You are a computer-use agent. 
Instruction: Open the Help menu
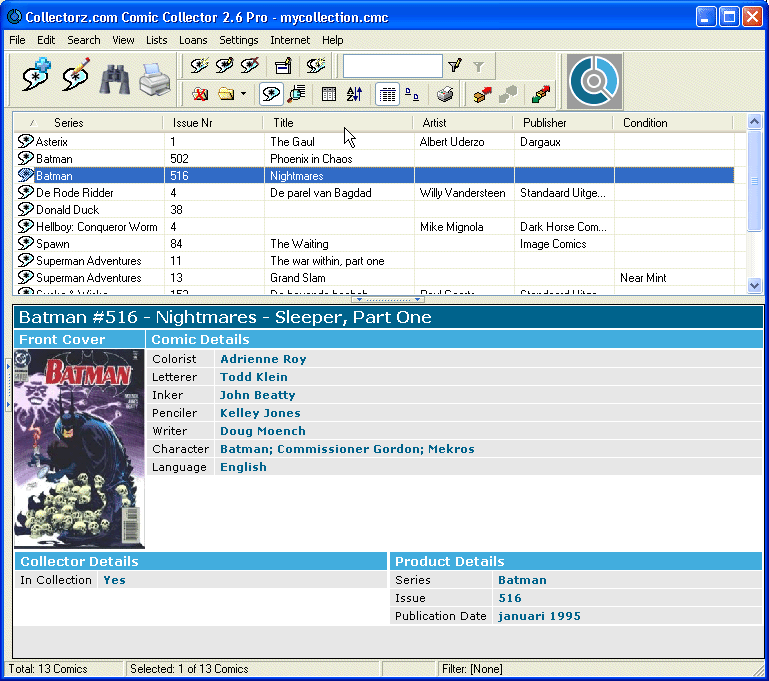coord(333,40)
